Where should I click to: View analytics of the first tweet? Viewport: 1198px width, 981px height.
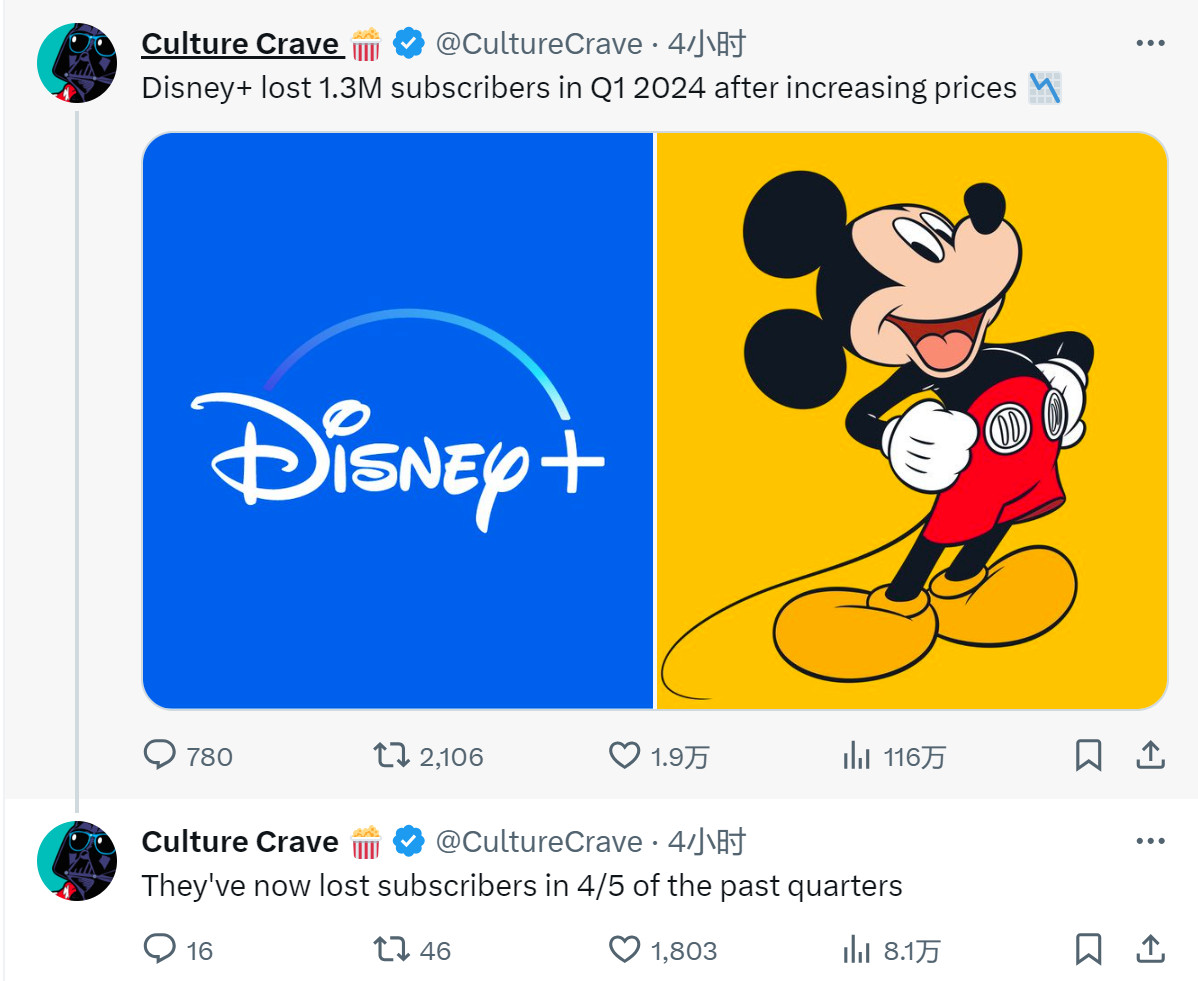point(856,756)
